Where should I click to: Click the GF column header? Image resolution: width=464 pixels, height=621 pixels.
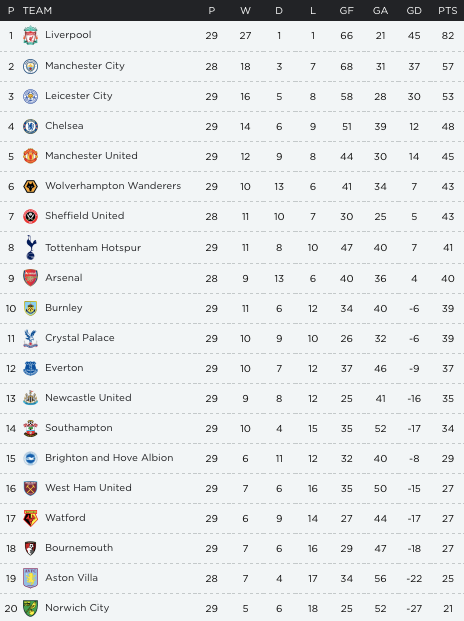point(346,11)
